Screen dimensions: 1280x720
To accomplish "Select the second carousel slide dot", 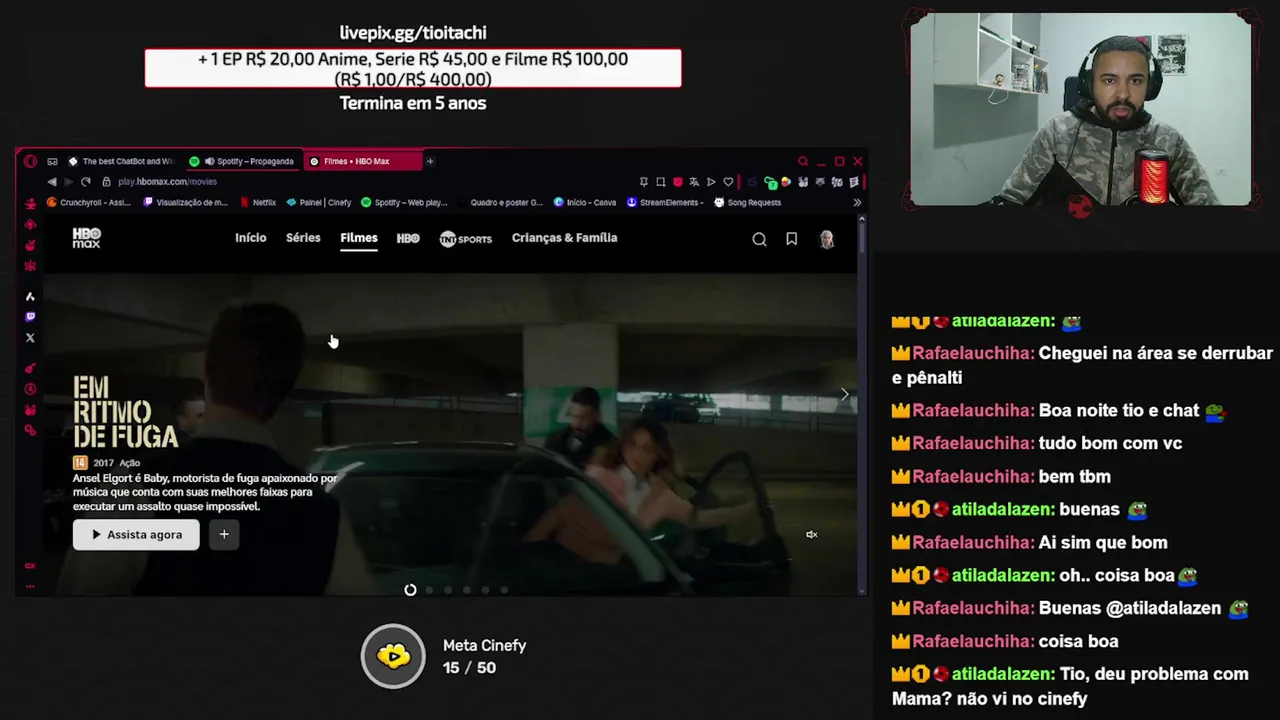I will click(429, 590).
